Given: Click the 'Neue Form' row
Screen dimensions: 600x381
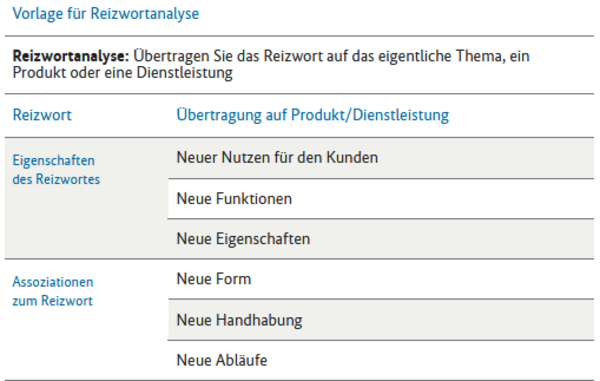Looking at the screenshot, I should (381, 279).
